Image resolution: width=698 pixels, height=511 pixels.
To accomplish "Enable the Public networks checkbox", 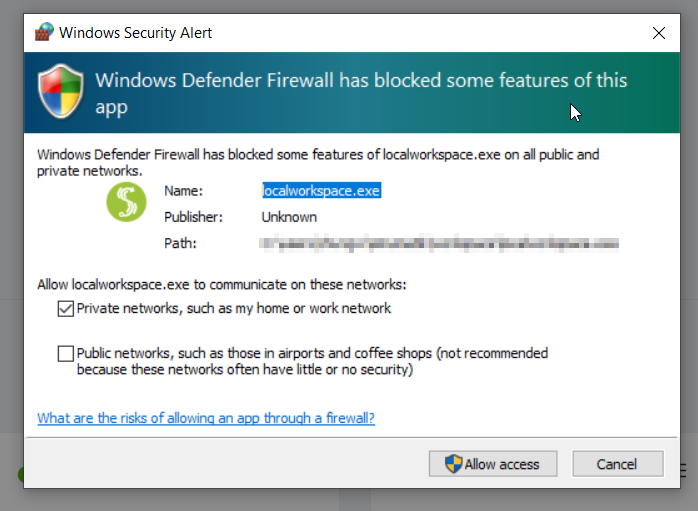I will click(x=65, y=354).
